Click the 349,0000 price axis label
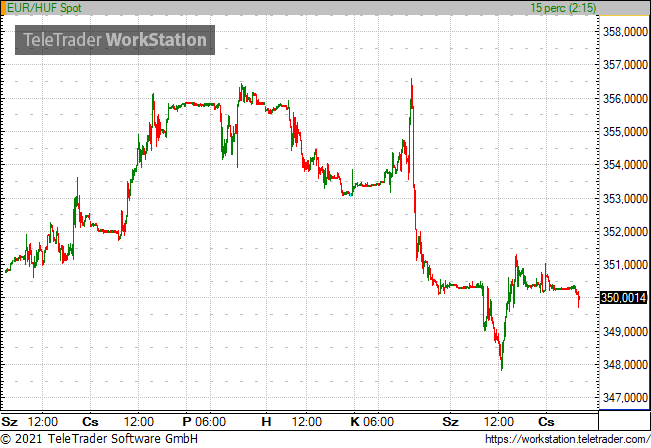This screenshot has height=448, width=651. pos(625,331)
